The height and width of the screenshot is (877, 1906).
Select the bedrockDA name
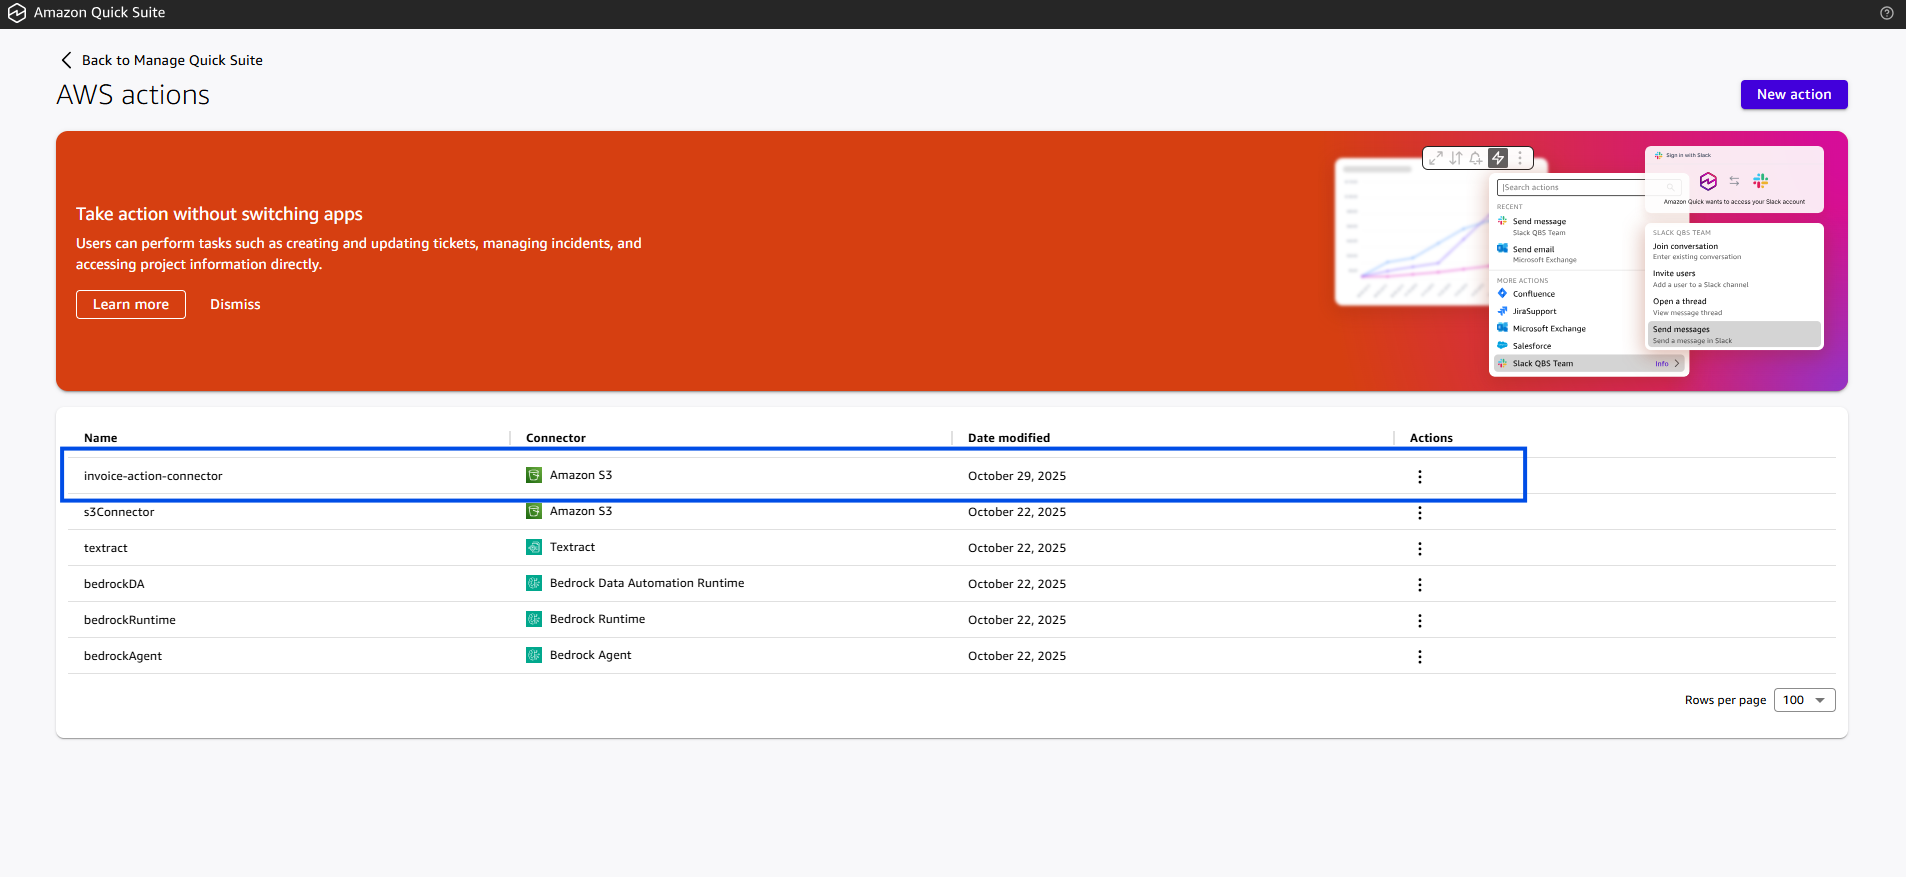pos(114,584)
